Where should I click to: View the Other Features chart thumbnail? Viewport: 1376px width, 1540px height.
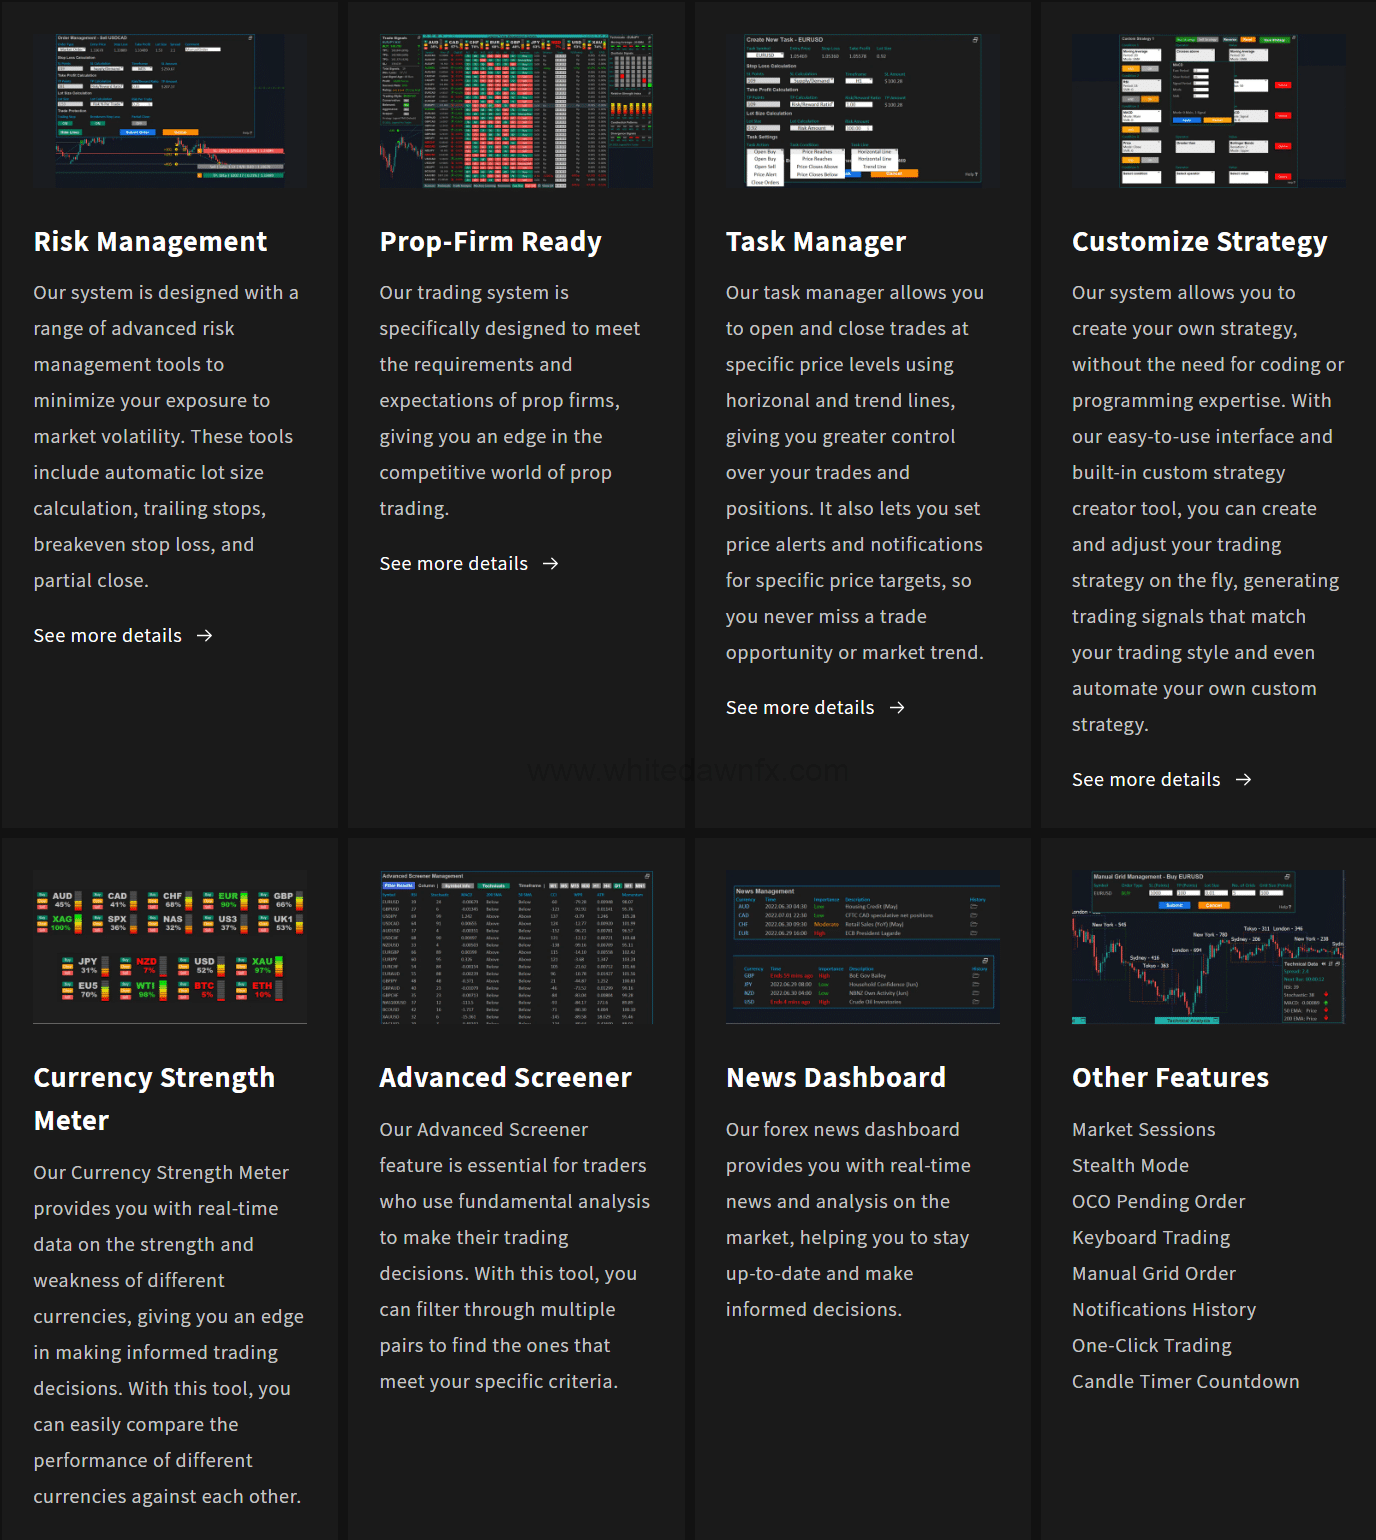click(1208, 947)
